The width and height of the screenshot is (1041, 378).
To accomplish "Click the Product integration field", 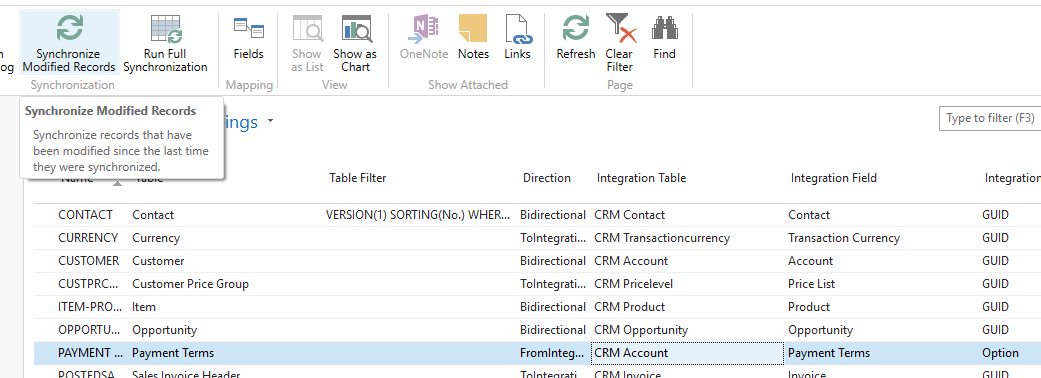I will [x=809, y=307].
